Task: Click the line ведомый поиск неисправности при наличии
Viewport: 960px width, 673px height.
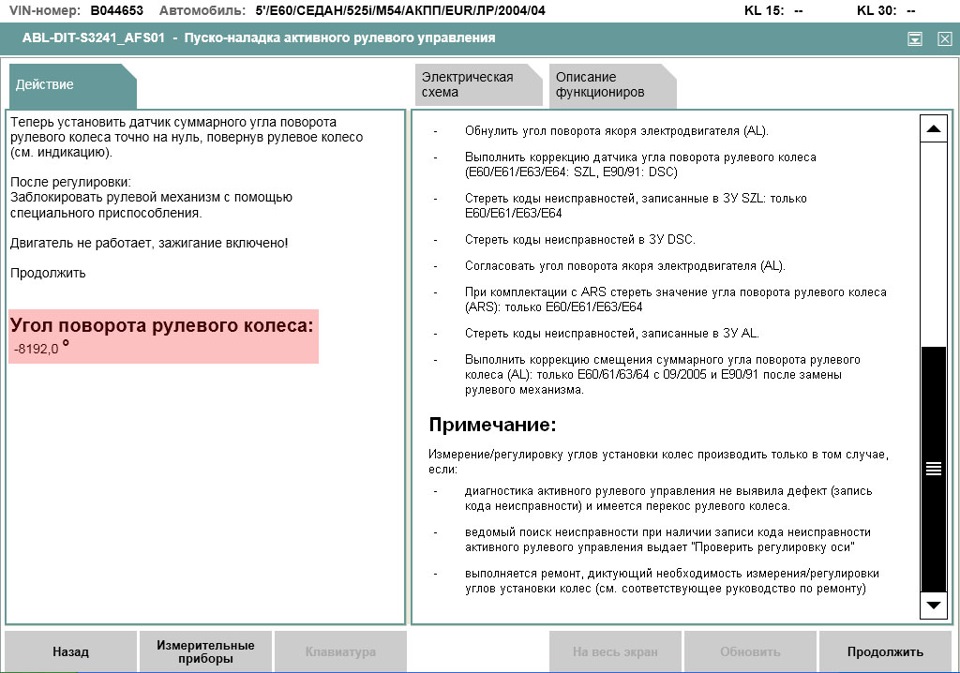Action: click(668, 540)
